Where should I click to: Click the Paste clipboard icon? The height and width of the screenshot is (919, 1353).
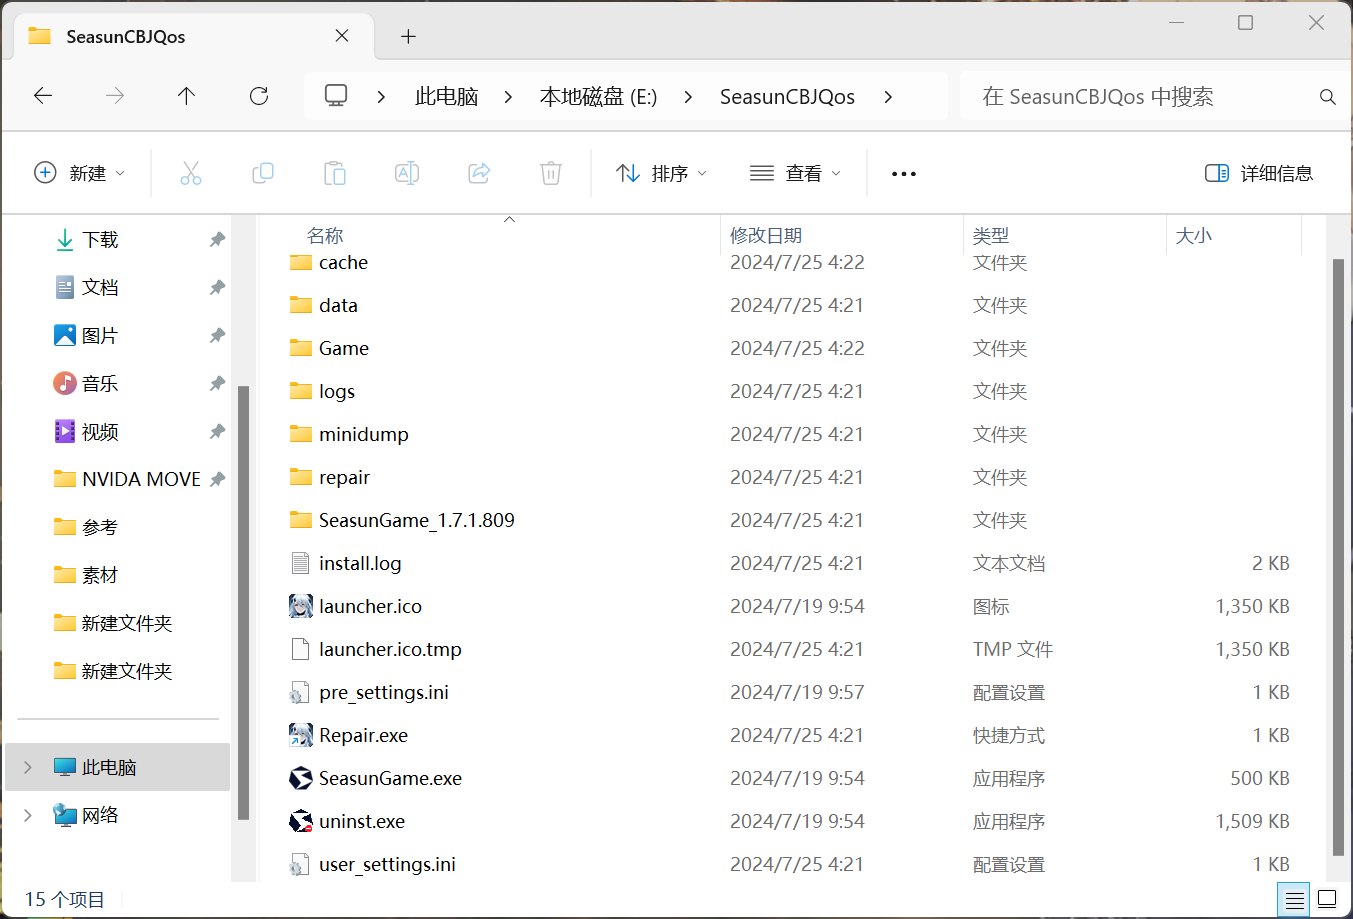(x=335, y=173)
